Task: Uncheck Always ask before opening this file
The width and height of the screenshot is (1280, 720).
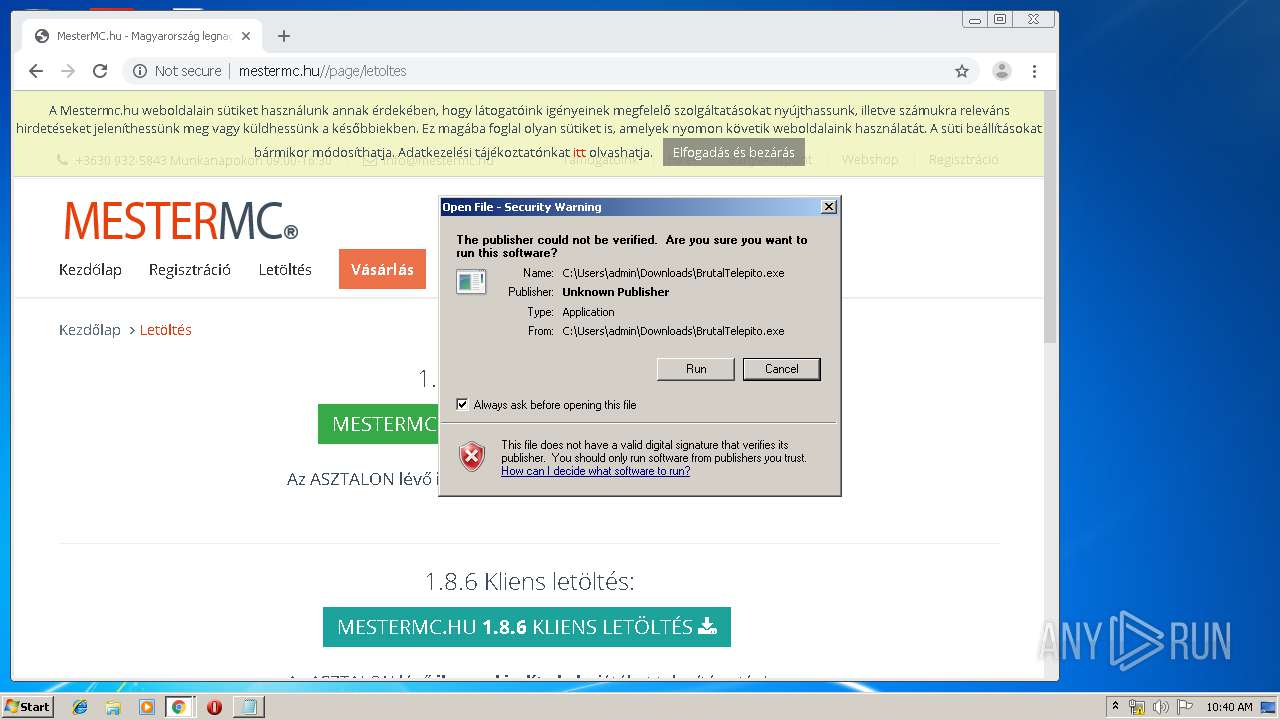Action: click(462, 405)
